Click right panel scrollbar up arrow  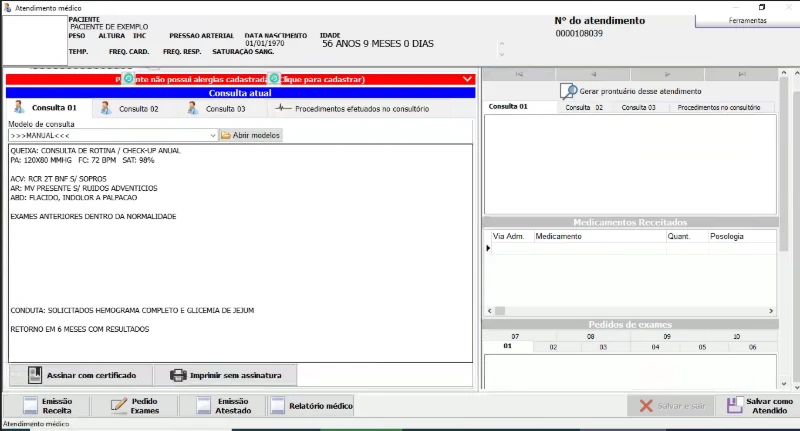784,73
